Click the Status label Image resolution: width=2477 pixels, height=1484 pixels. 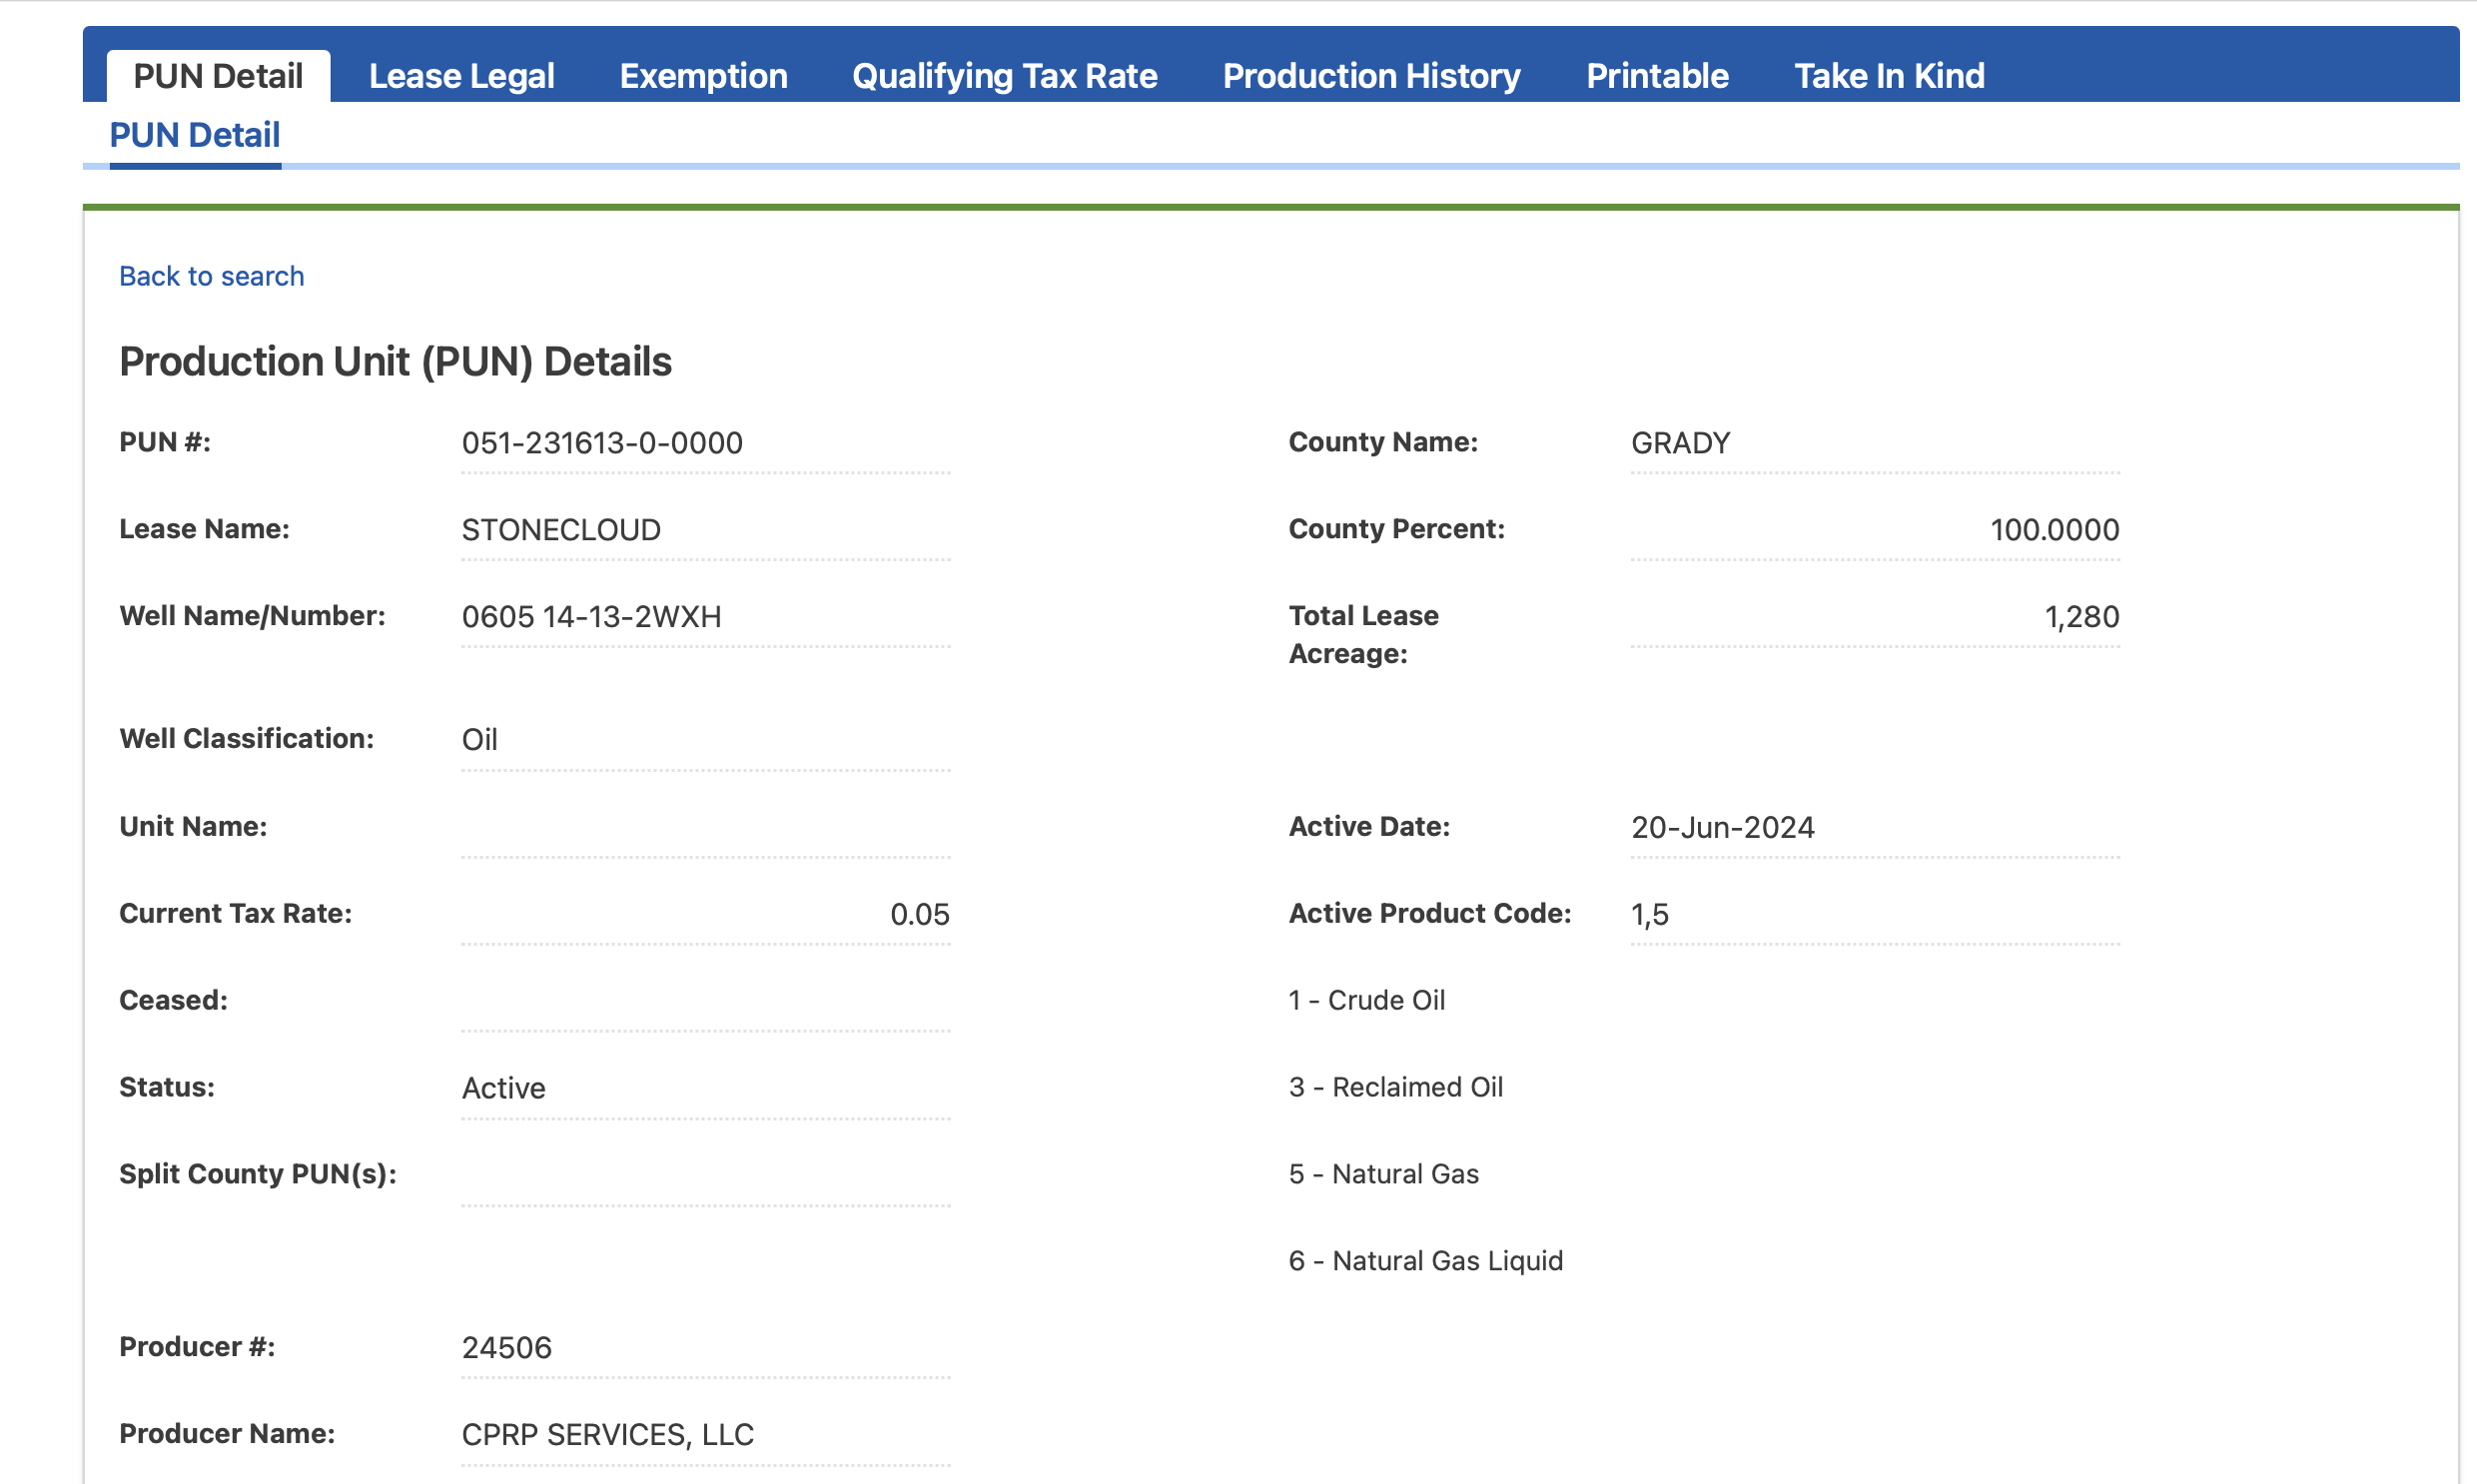click(167, 1087)
